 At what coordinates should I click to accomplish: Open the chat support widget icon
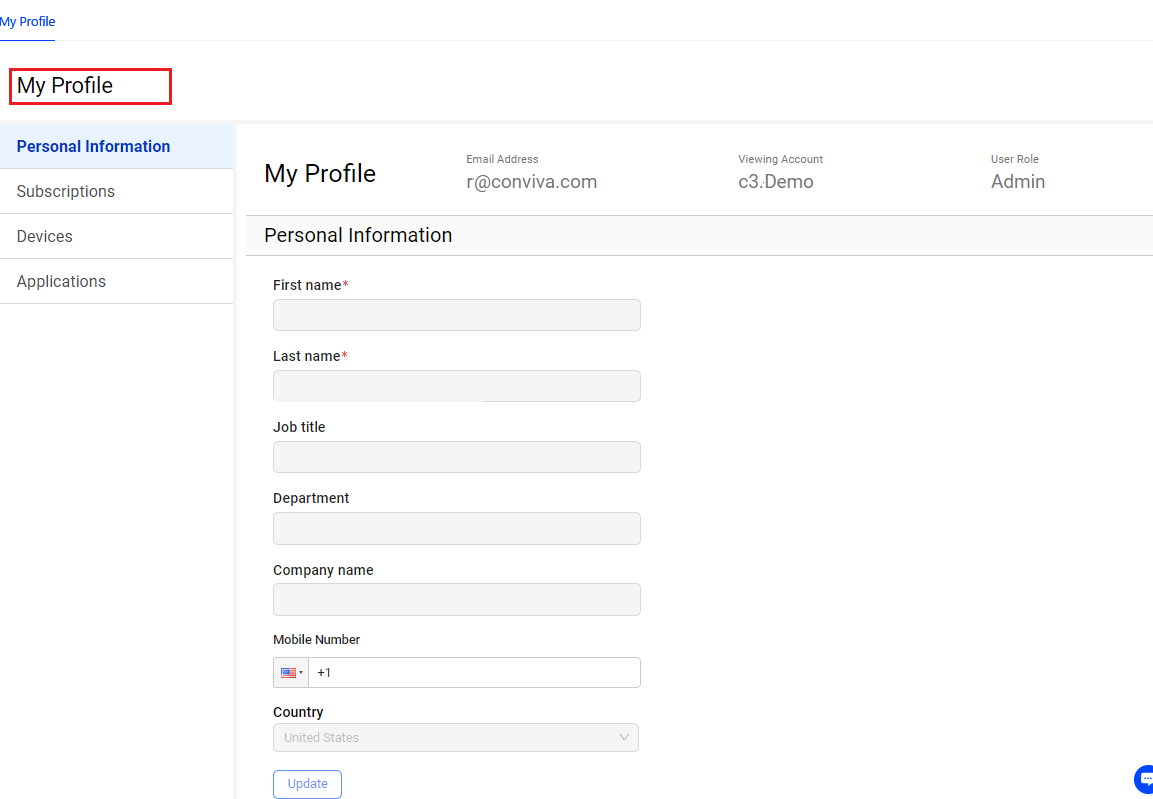(x=1145, y=779)
